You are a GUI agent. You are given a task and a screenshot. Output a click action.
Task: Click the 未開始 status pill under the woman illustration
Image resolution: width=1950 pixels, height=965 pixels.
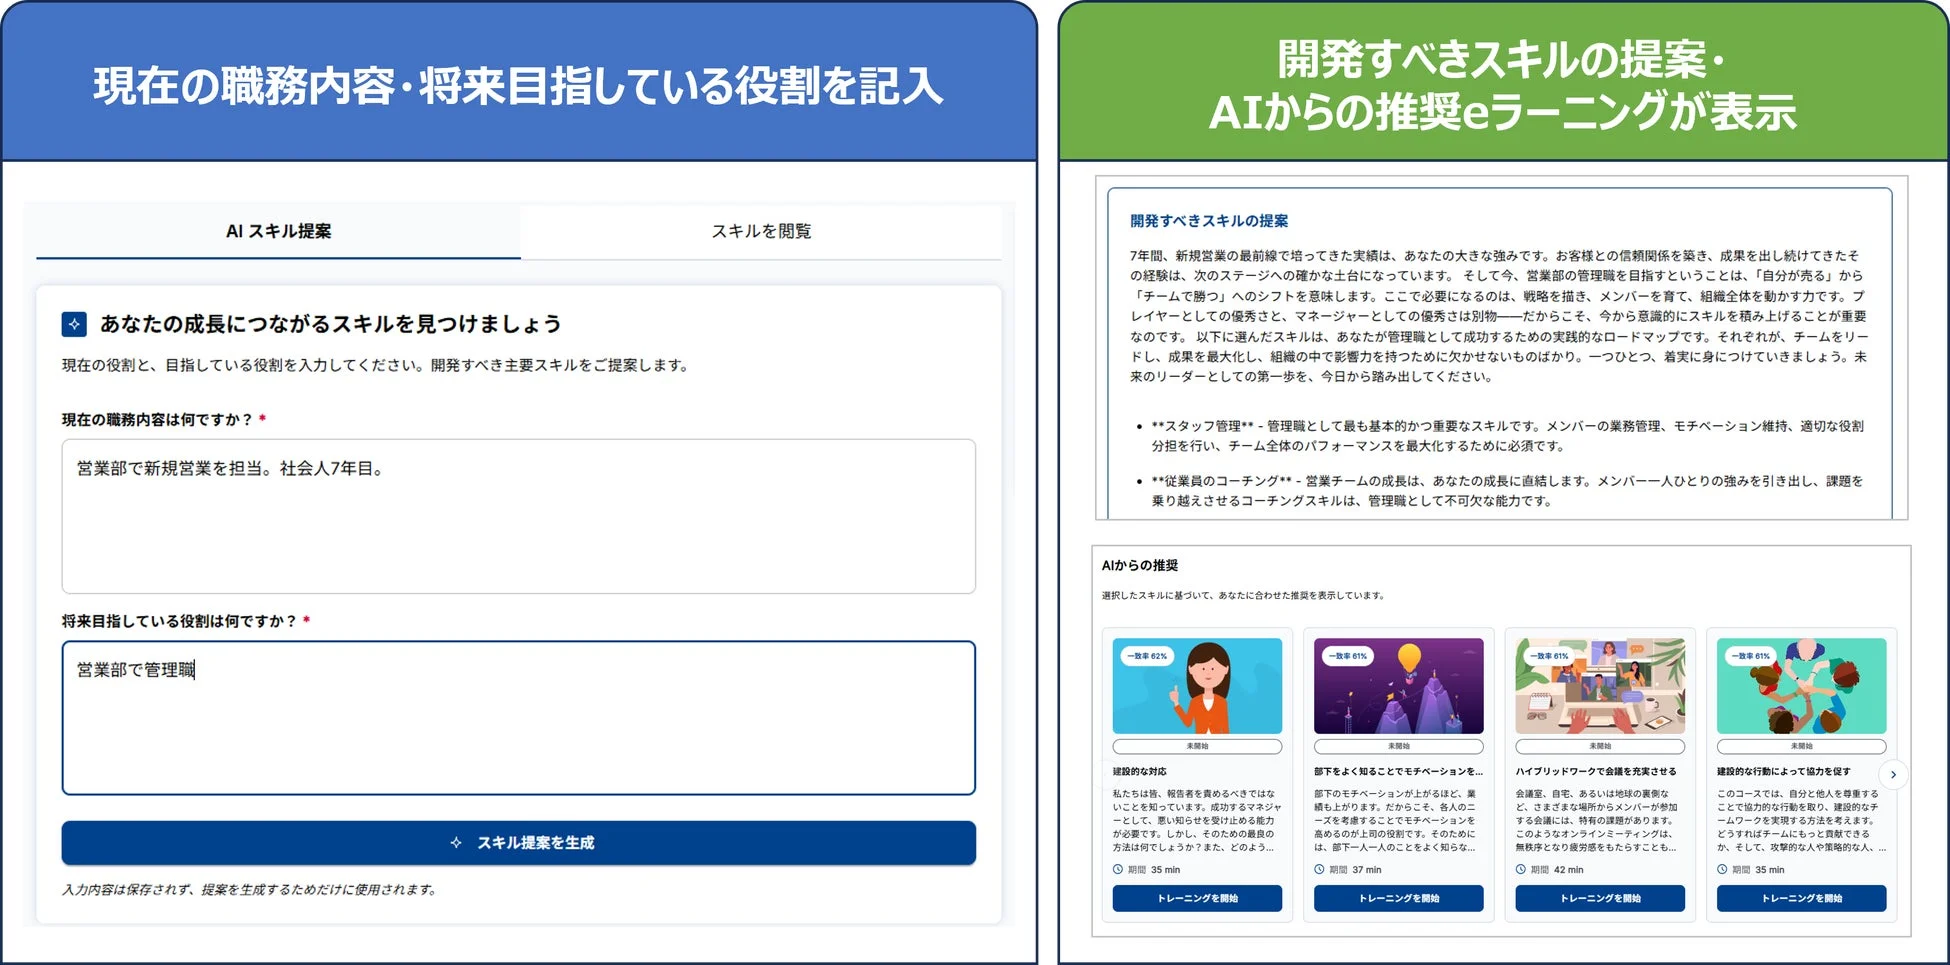tap(1197, 746)
